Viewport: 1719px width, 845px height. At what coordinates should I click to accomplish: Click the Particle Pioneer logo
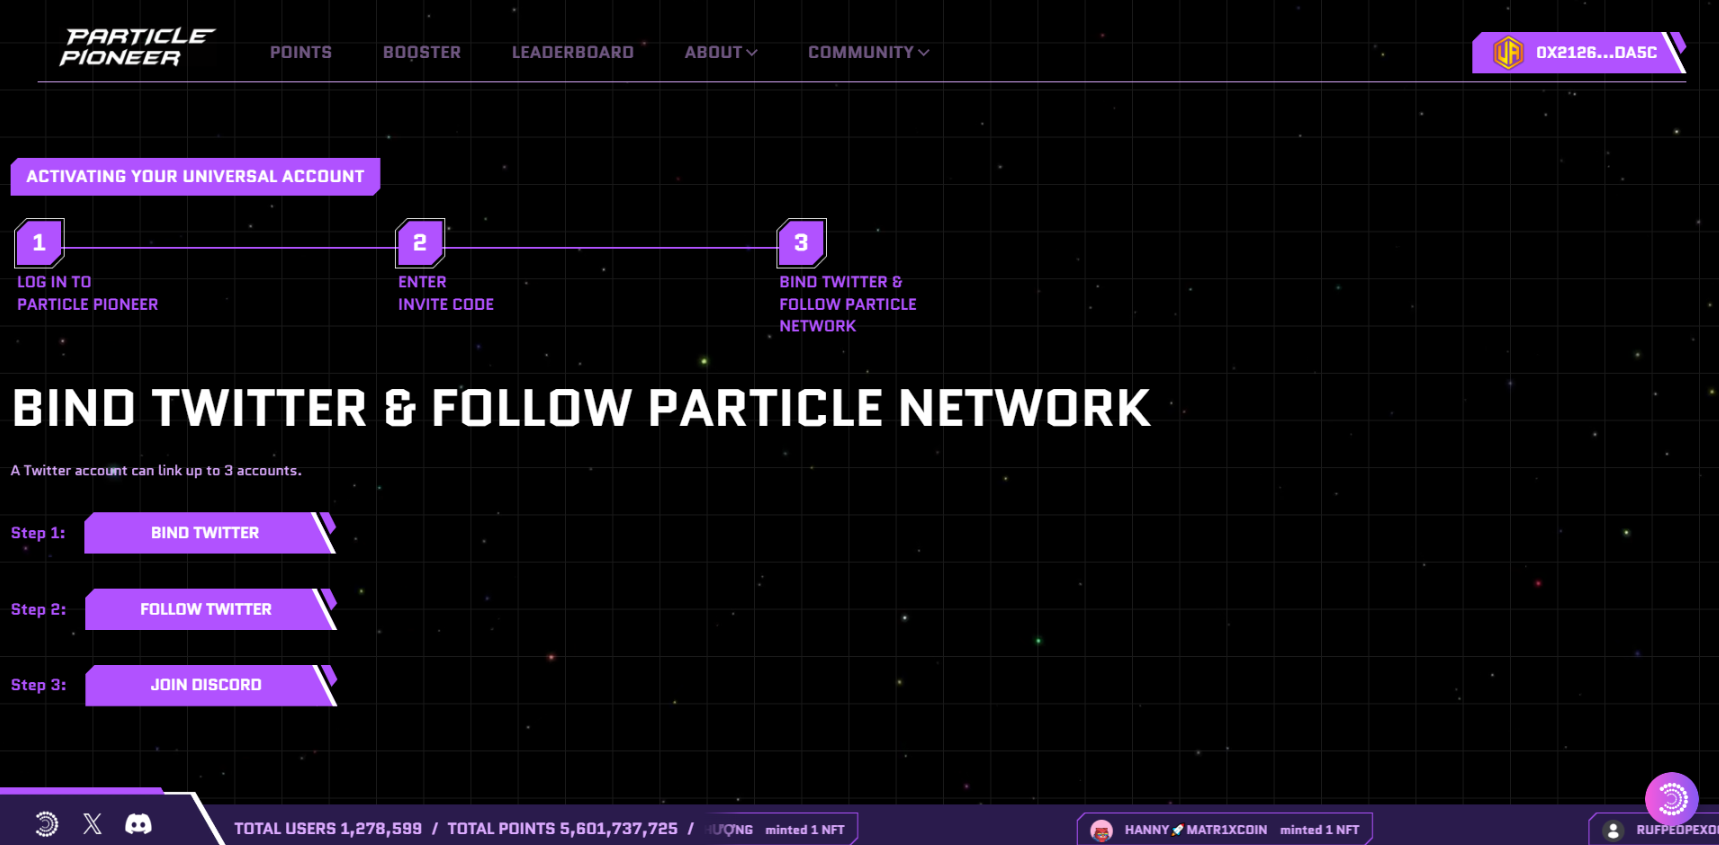[136, 47]
